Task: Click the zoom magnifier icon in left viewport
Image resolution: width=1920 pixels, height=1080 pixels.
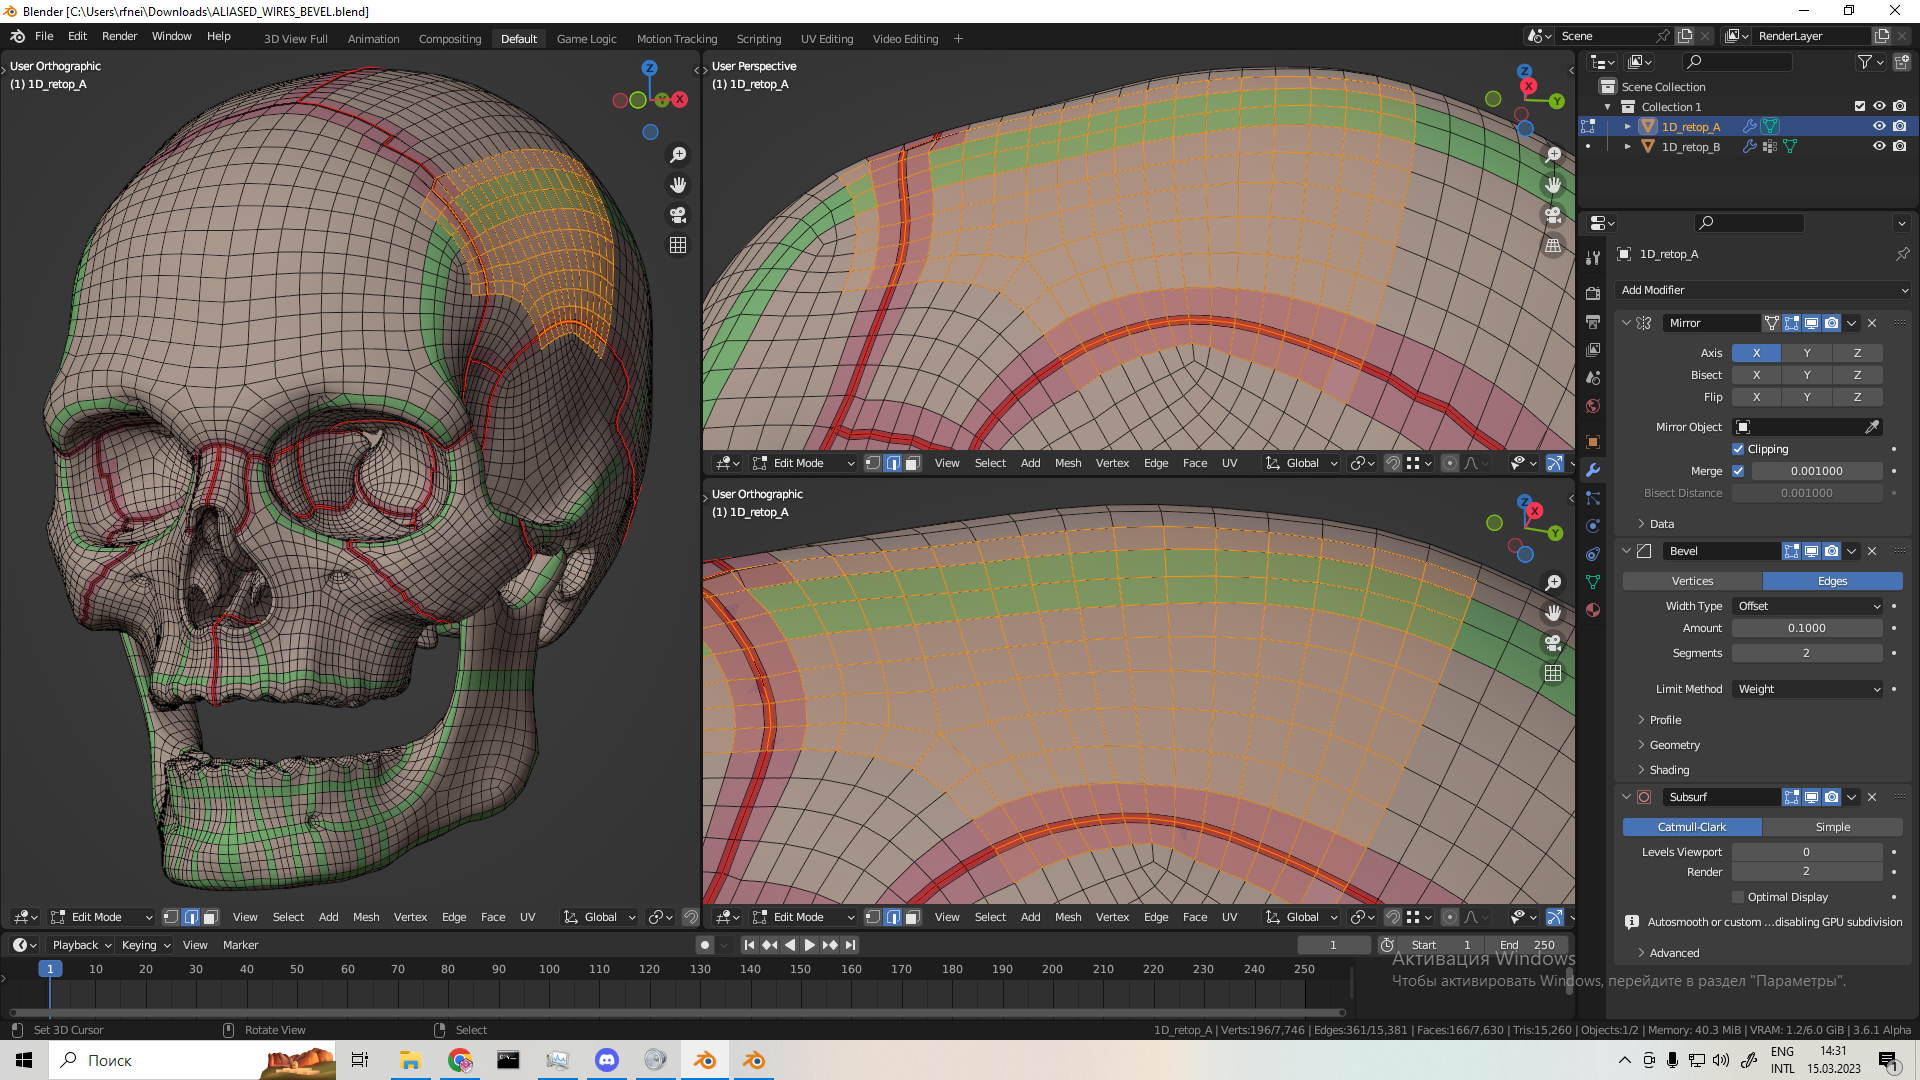Action: pyautogui.click(x=678, y=155)
